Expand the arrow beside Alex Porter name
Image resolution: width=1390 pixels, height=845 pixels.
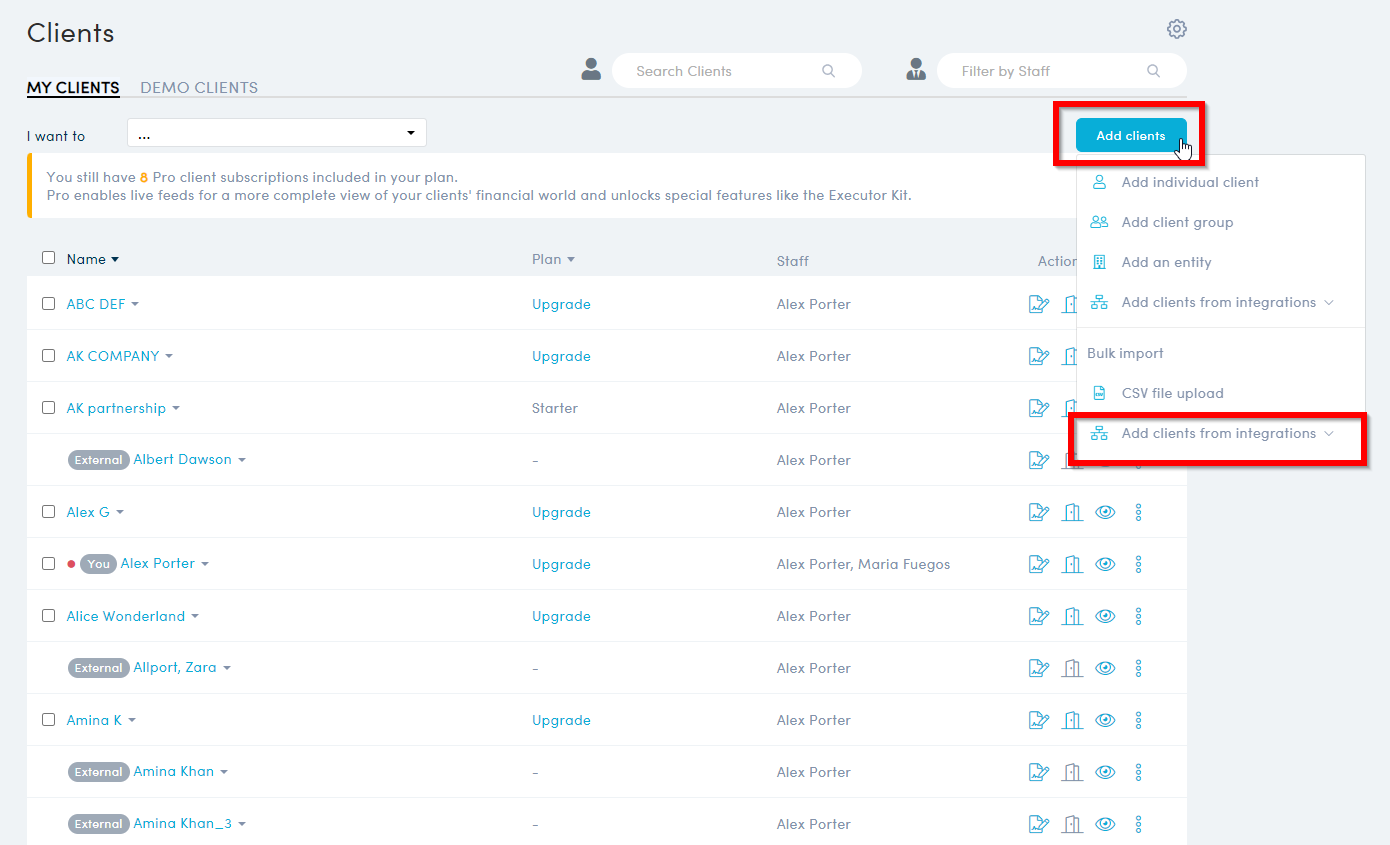205,565
